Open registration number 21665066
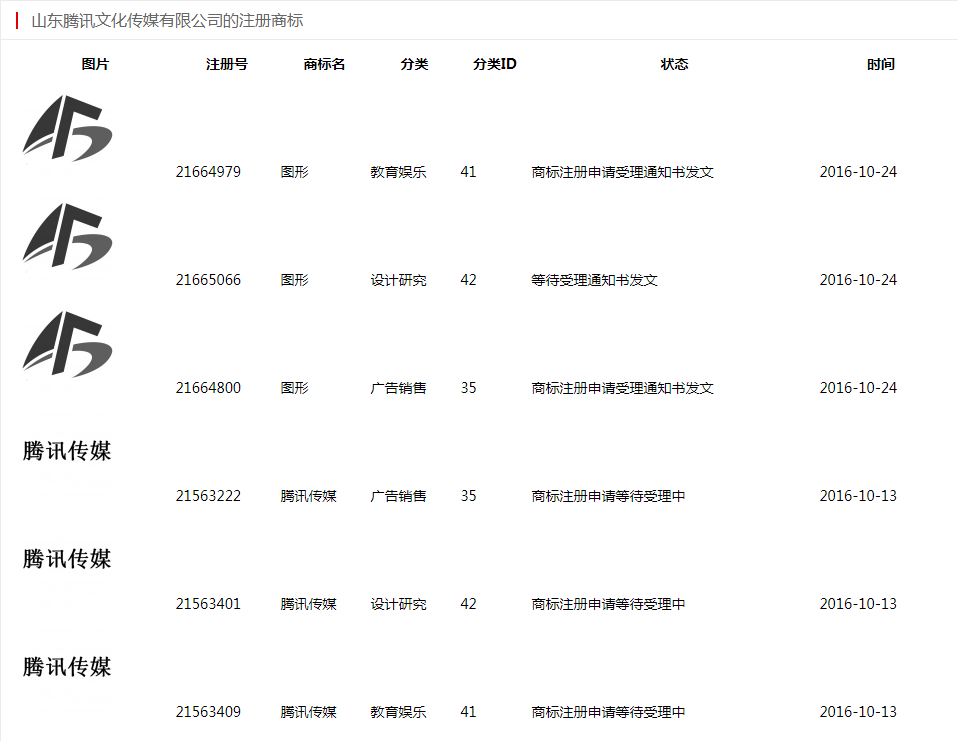The width and height of the screenshot is (958, 741). tap(208, 280)
